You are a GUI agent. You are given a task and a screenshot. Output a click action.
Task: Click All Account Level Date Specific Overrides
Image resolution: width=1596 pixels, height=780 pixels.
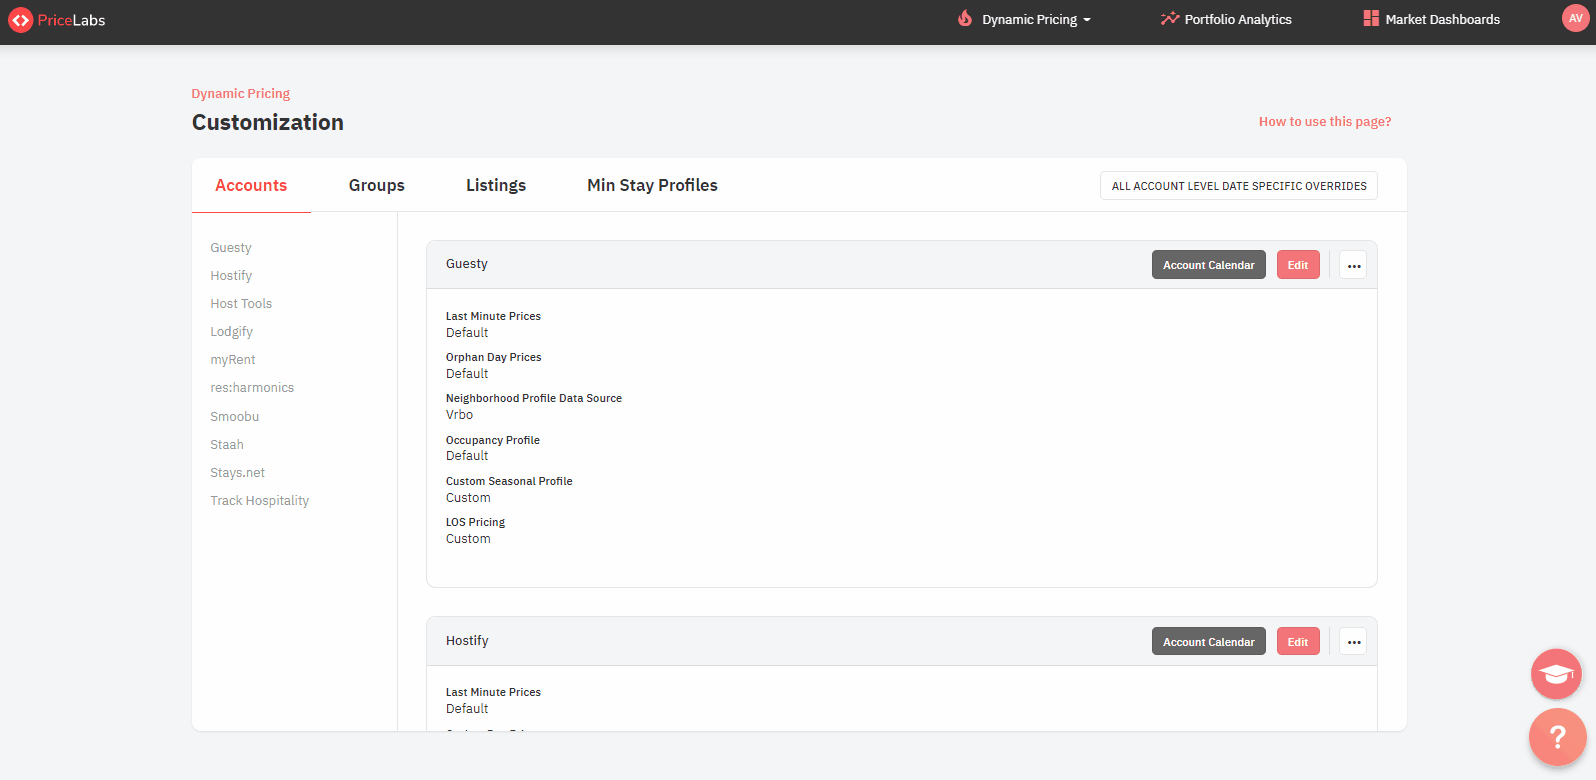(1239, 186)
